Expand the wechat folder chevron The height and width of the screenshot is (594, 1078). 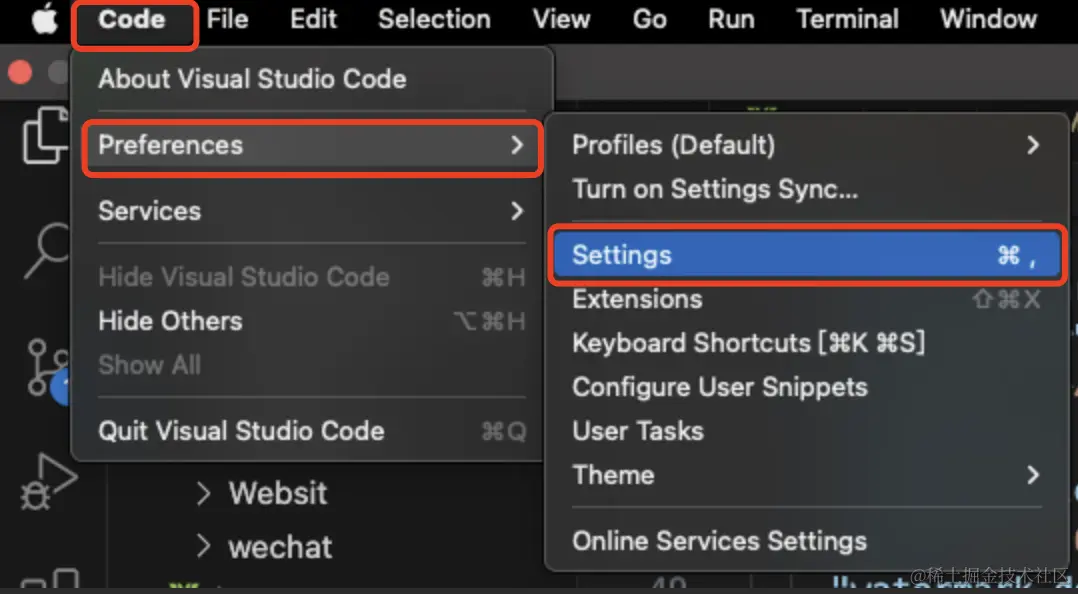pos(204,547)
